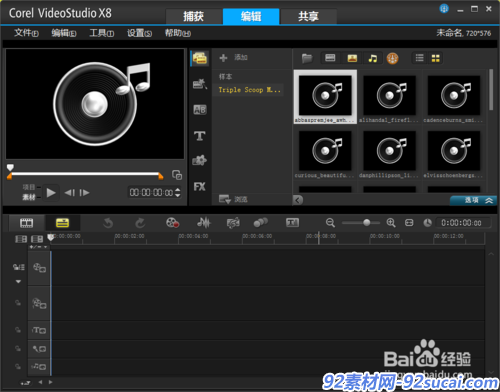
Task: Open the Sound Mixer tool
Action: (204, 223)
